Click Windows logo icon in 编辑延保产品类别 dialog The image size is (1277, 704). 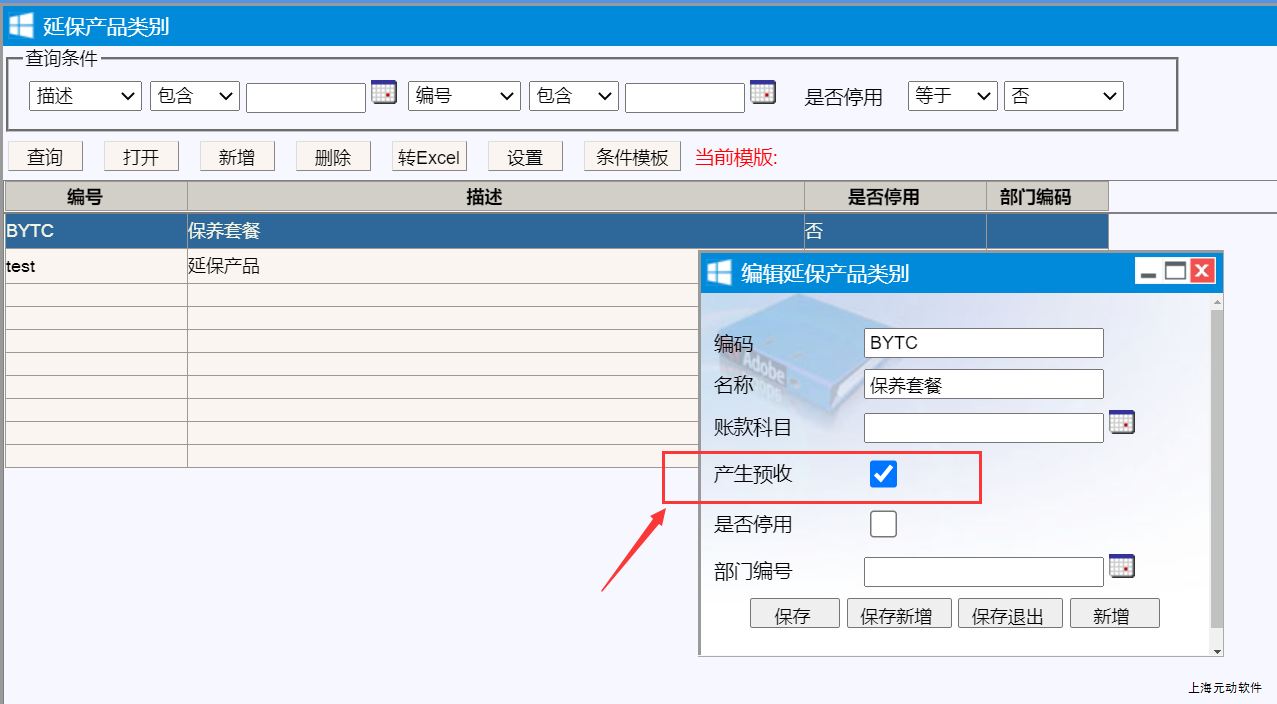point(720,272)
